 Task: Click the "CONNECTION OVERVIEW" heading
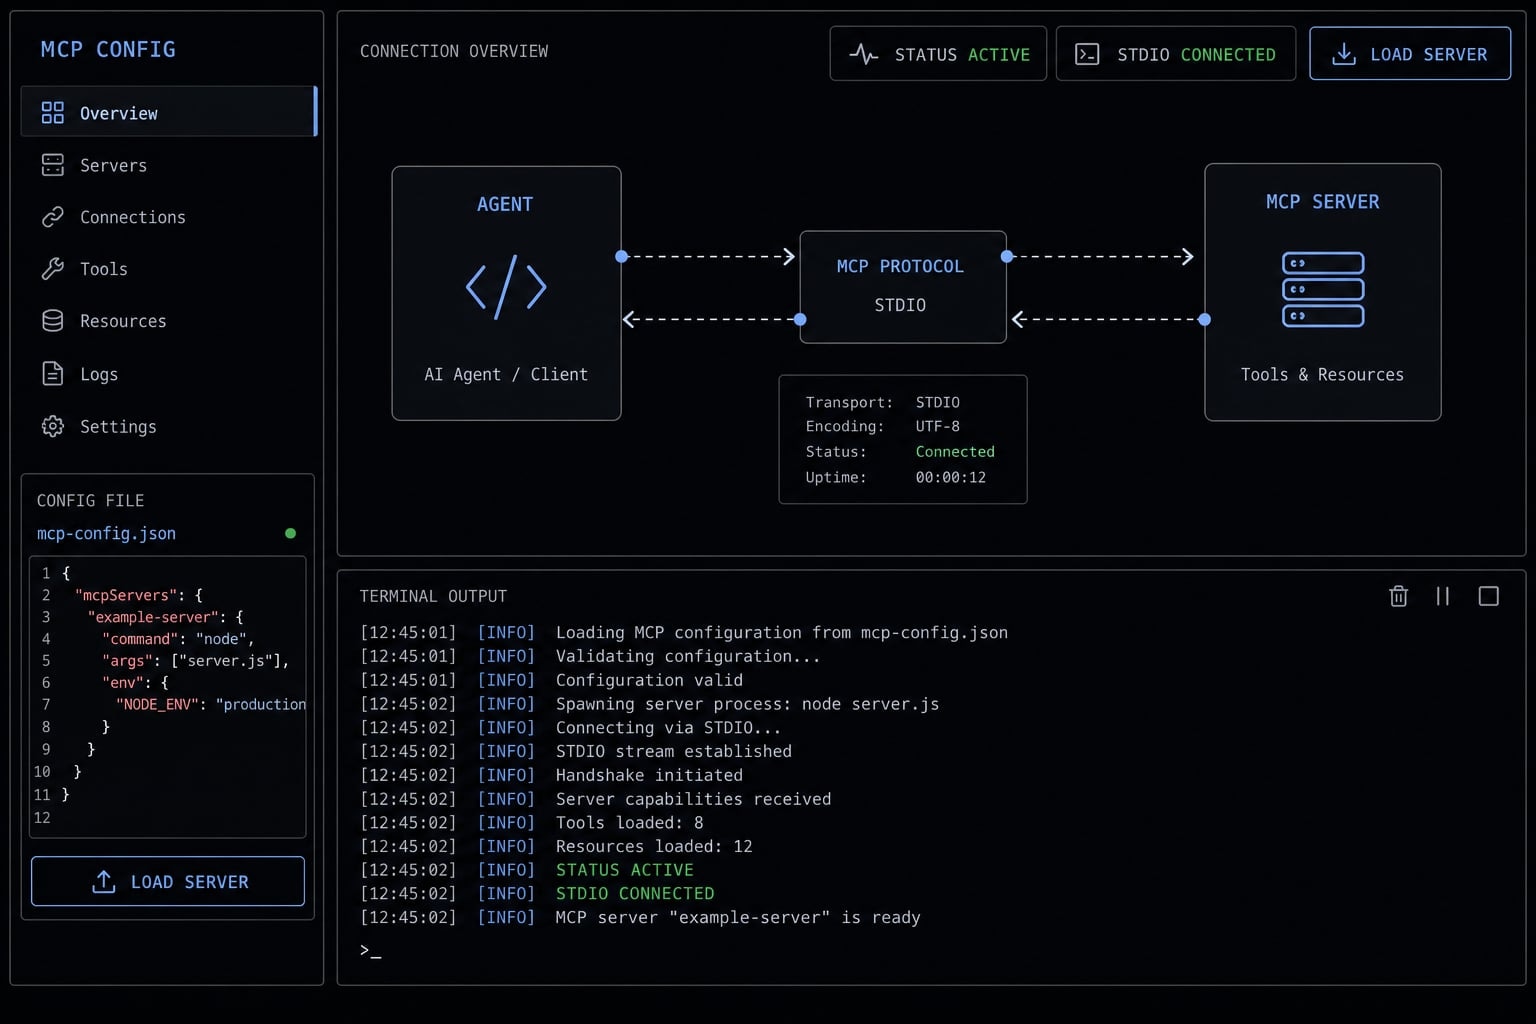[x=454, y=51]
